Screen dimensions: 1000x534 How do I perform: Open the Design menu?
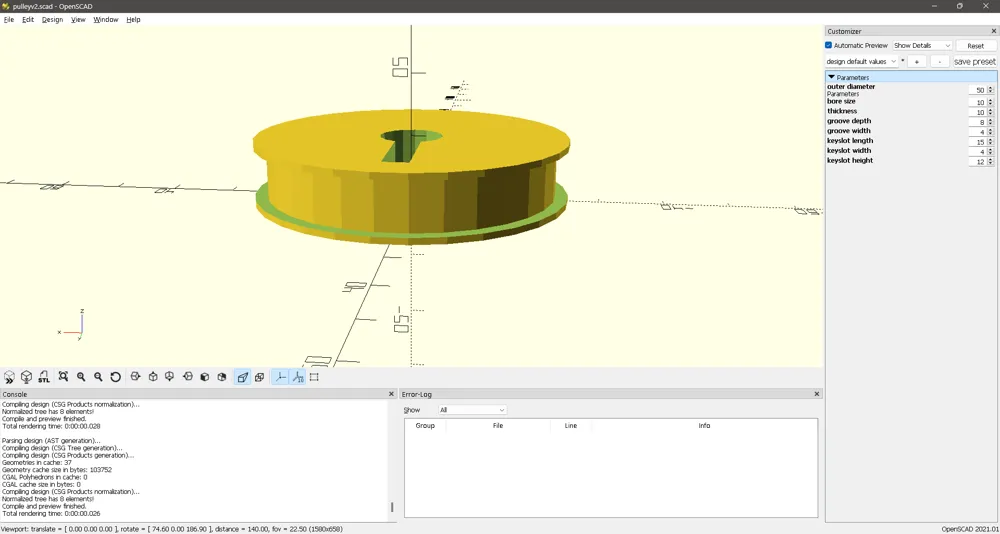pos(52,20)
